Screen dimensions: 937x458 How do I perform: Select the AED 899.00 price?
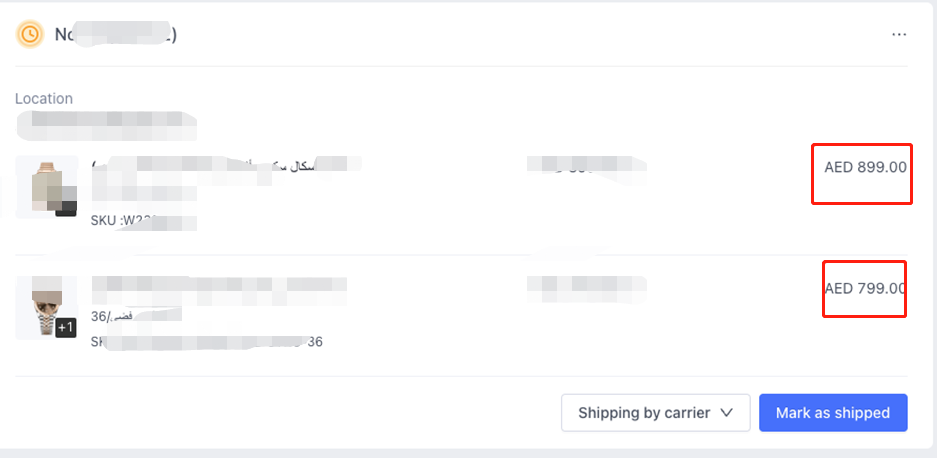point(865,167)
